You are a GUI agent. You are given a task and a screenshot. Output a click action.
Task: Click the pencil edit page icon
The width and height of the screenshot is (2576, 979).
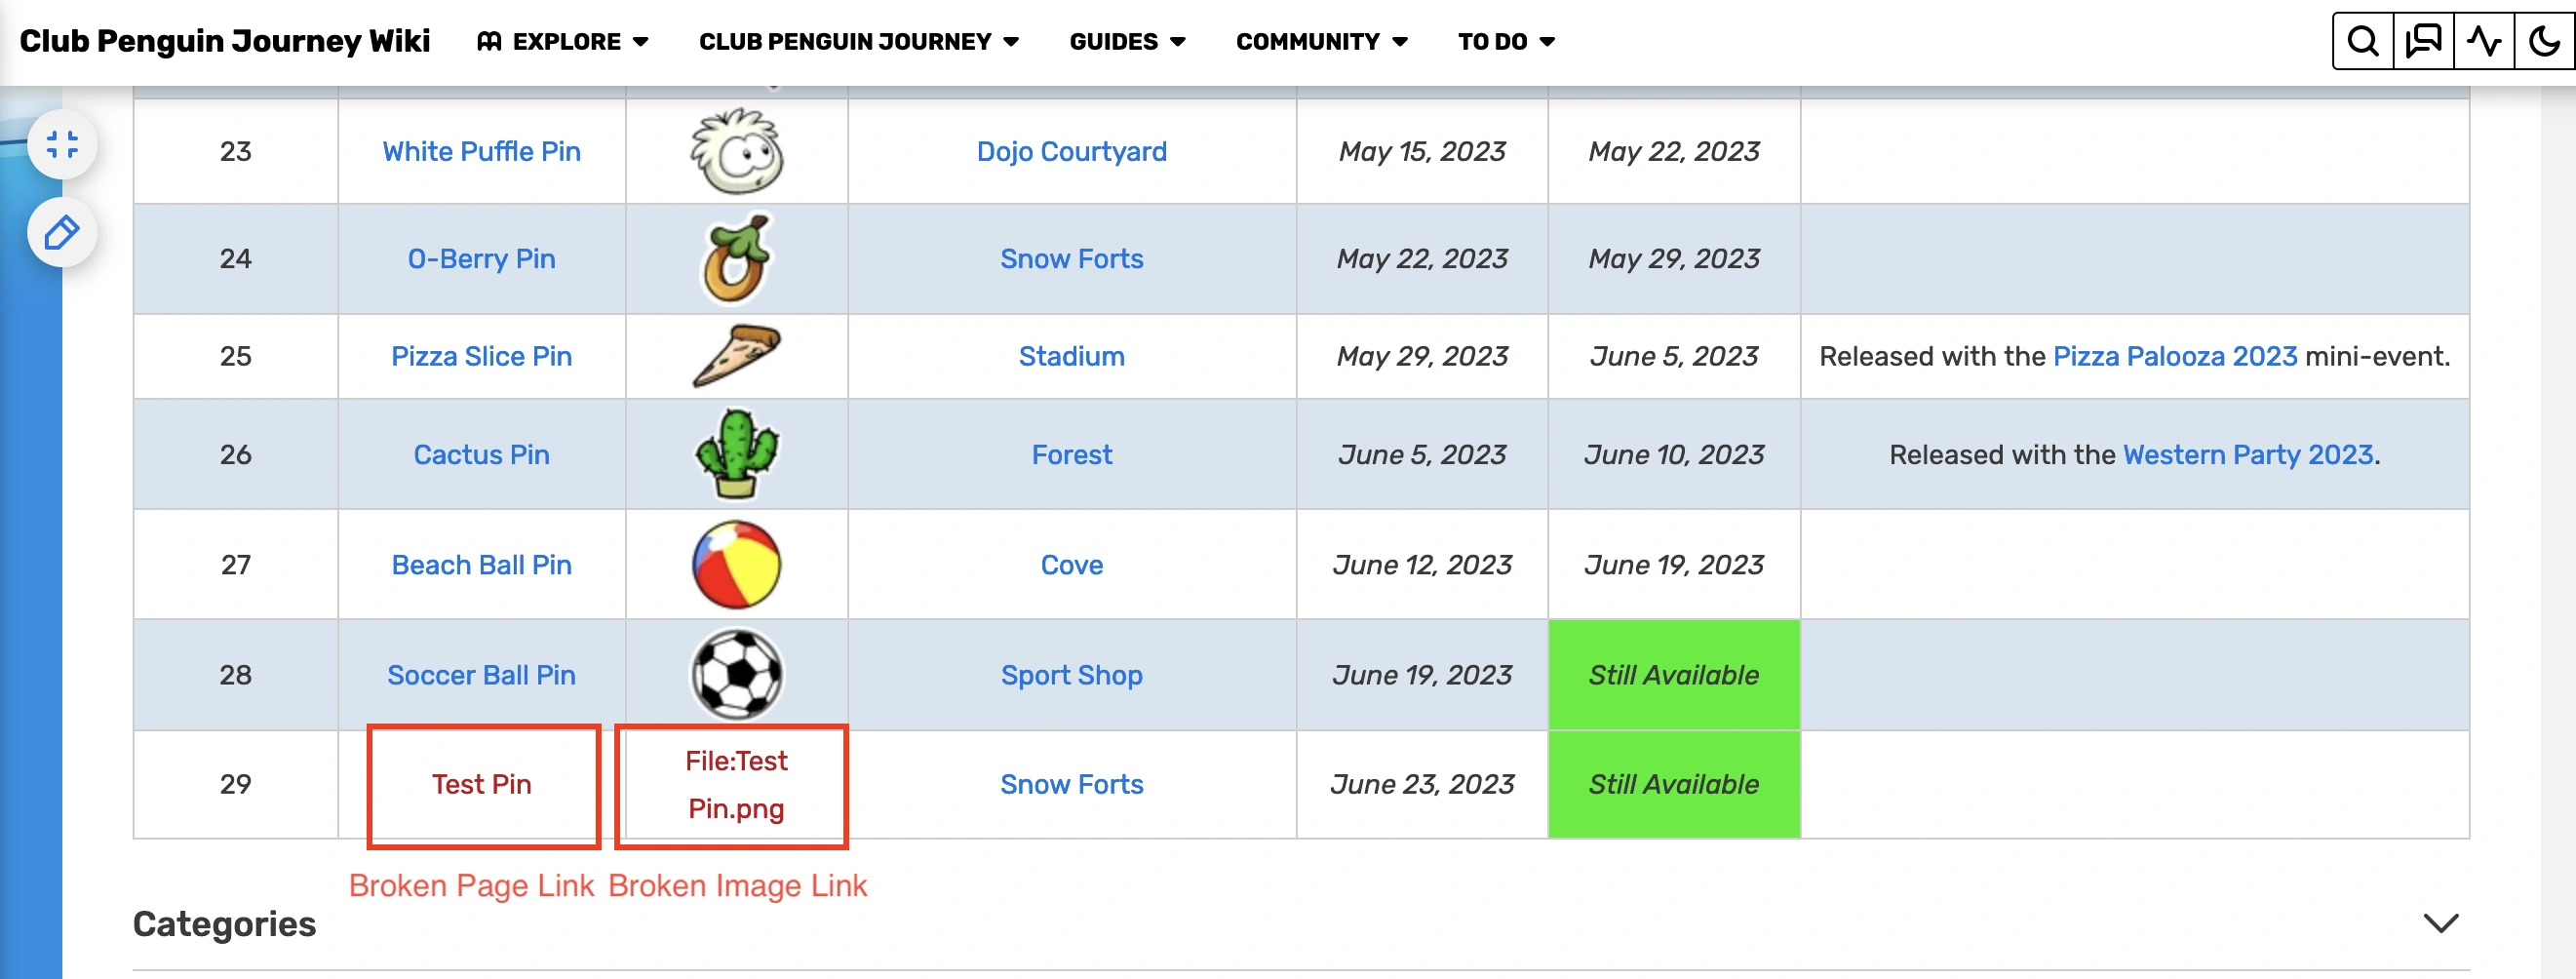tap(62, 233)
